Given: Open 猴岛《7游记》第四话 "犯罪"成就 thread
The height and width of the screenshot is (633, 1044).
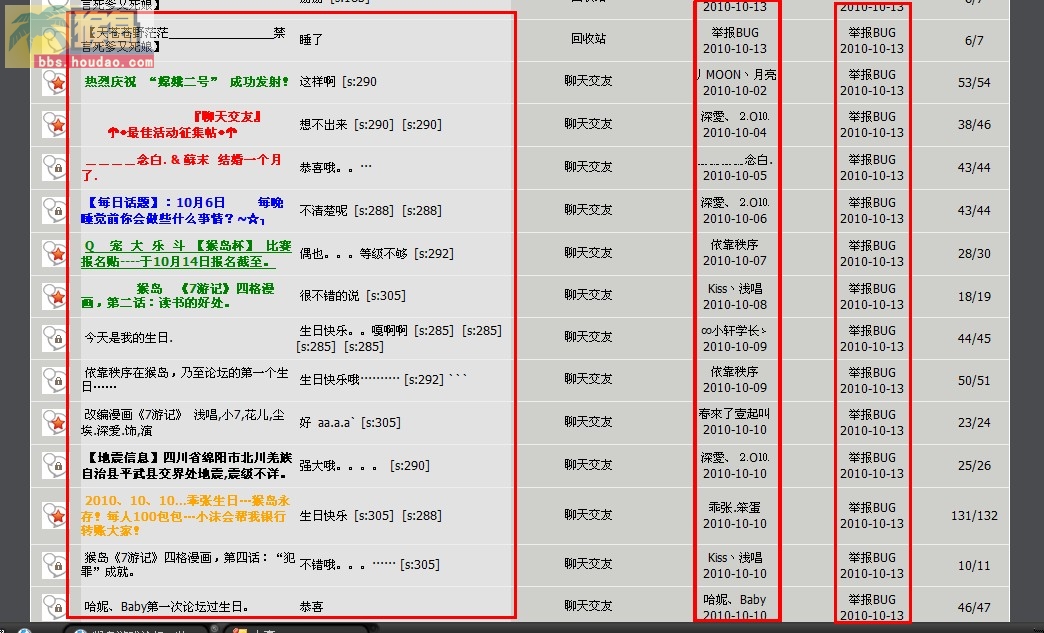Looking at the screenshot, I should pos(188,564).
